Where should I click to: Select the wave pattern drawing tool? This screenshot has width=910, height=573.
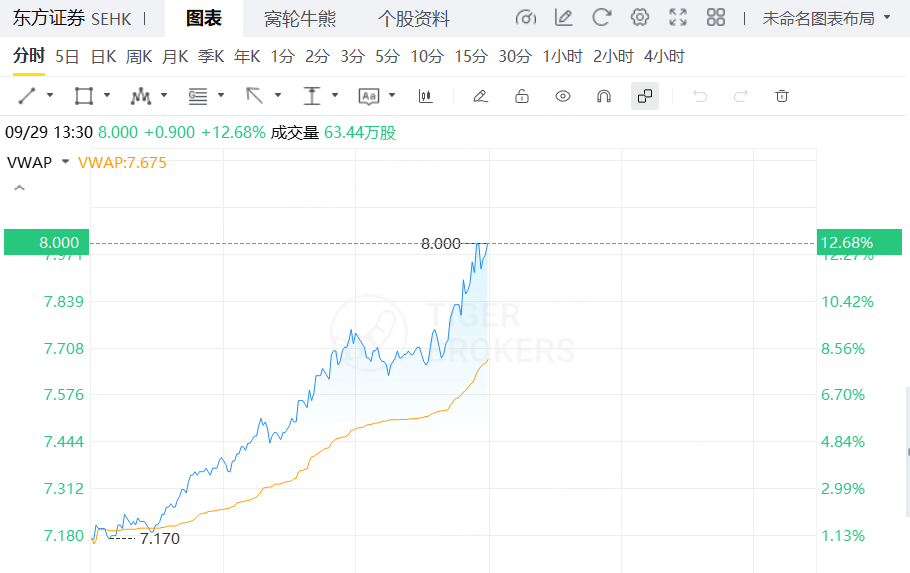click(140, 96)
